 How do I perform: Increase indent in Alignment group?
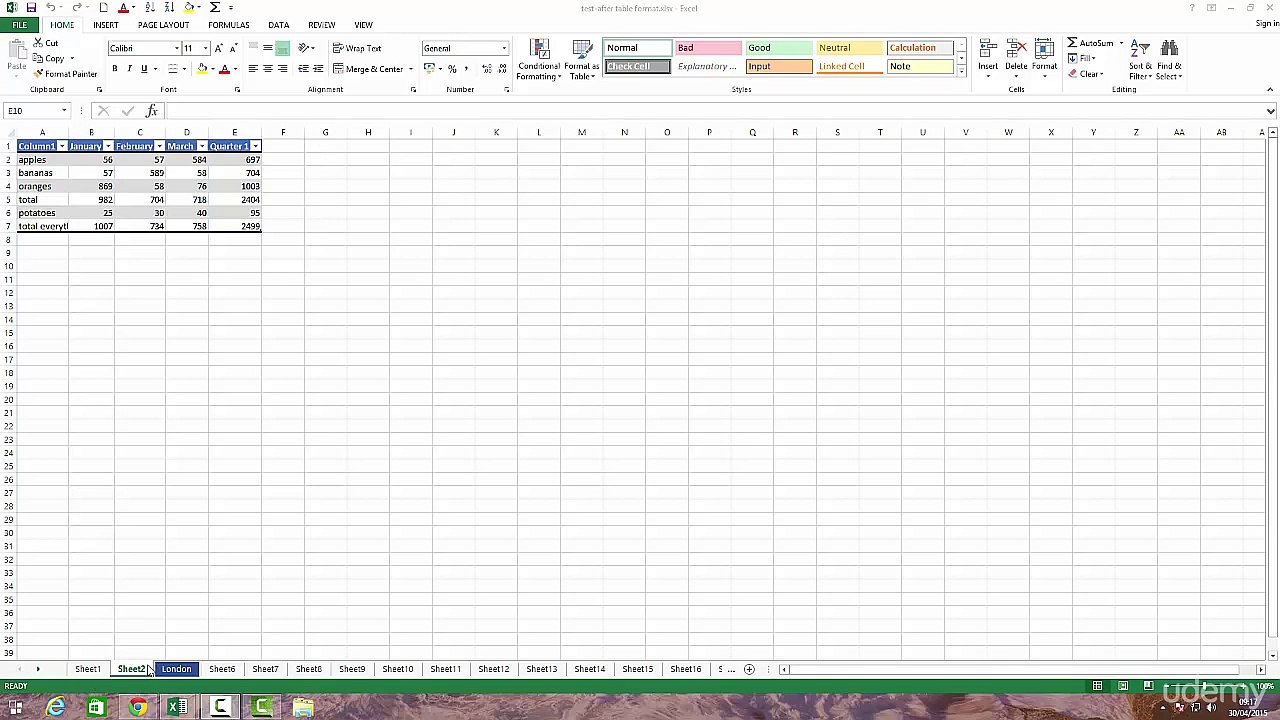[x=318, y=69]
